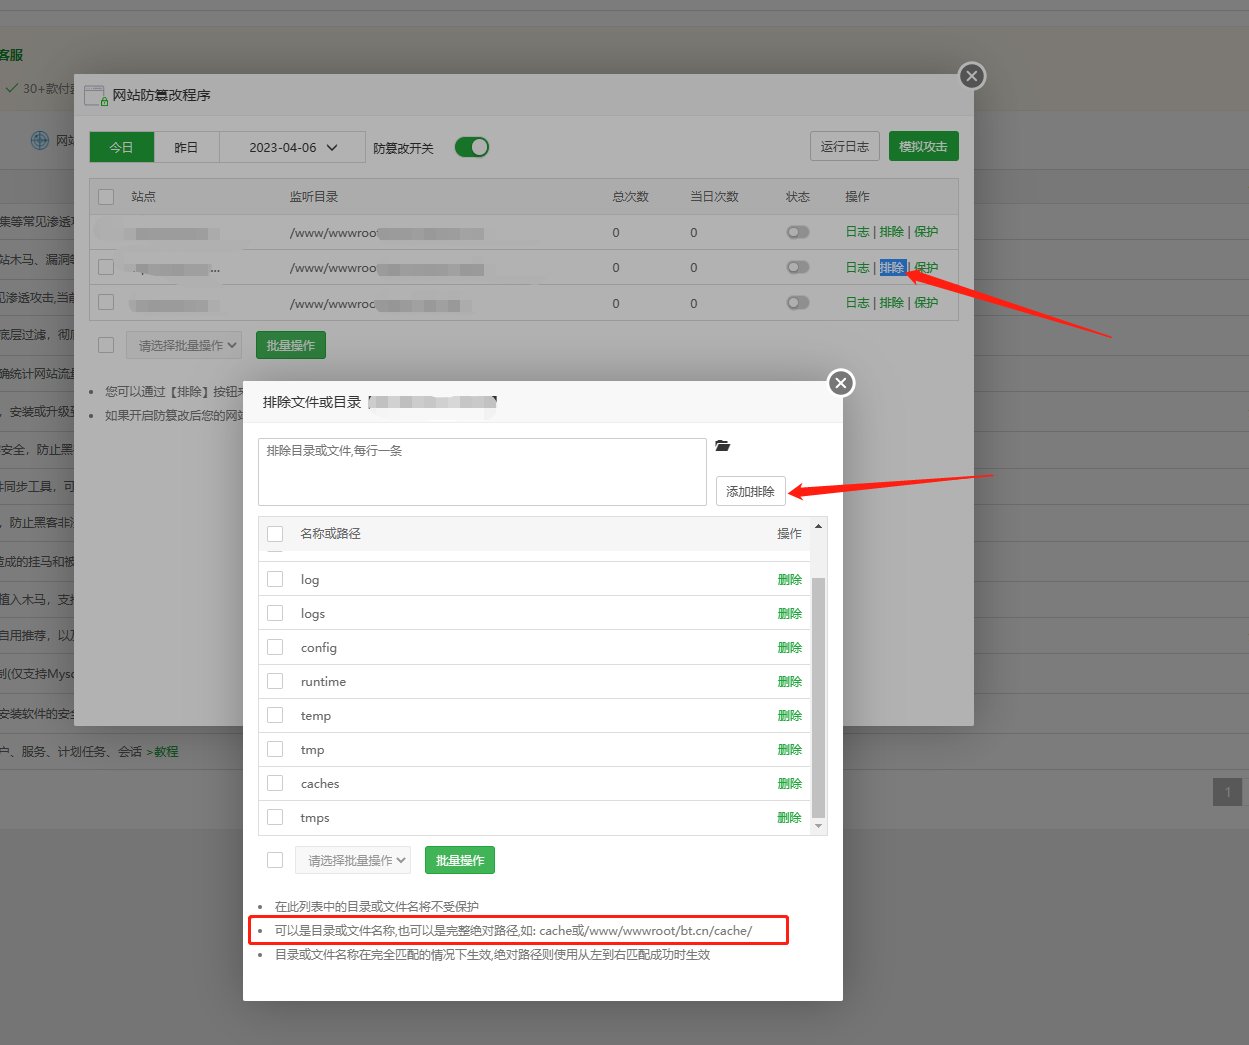The height and width of the screenshot is (1045, 1249).
Task: Enable status toggle for first site
Action: 797,232
